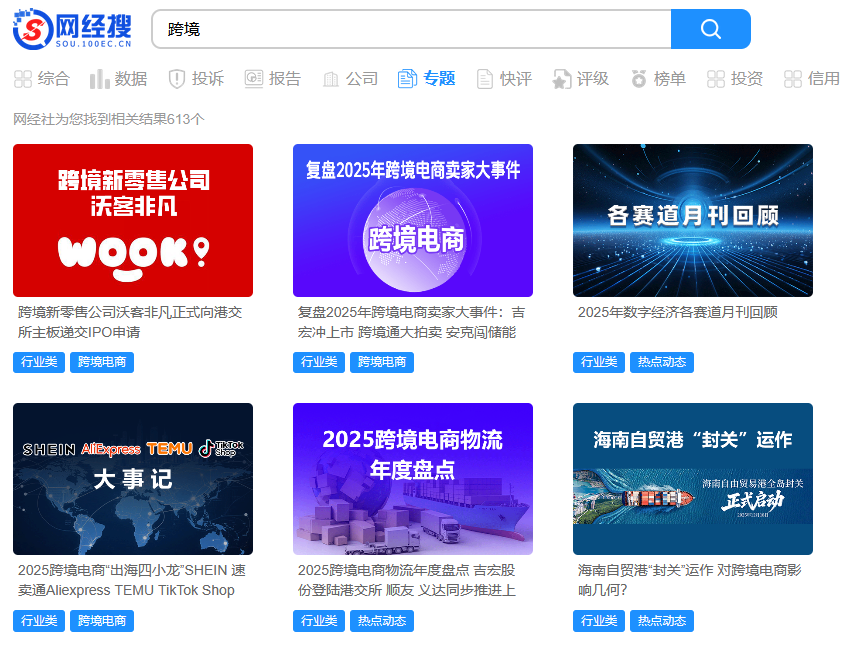Click the 榜单 trophy icon
This screenshot has width=844, height=647.
coord(637,78)
